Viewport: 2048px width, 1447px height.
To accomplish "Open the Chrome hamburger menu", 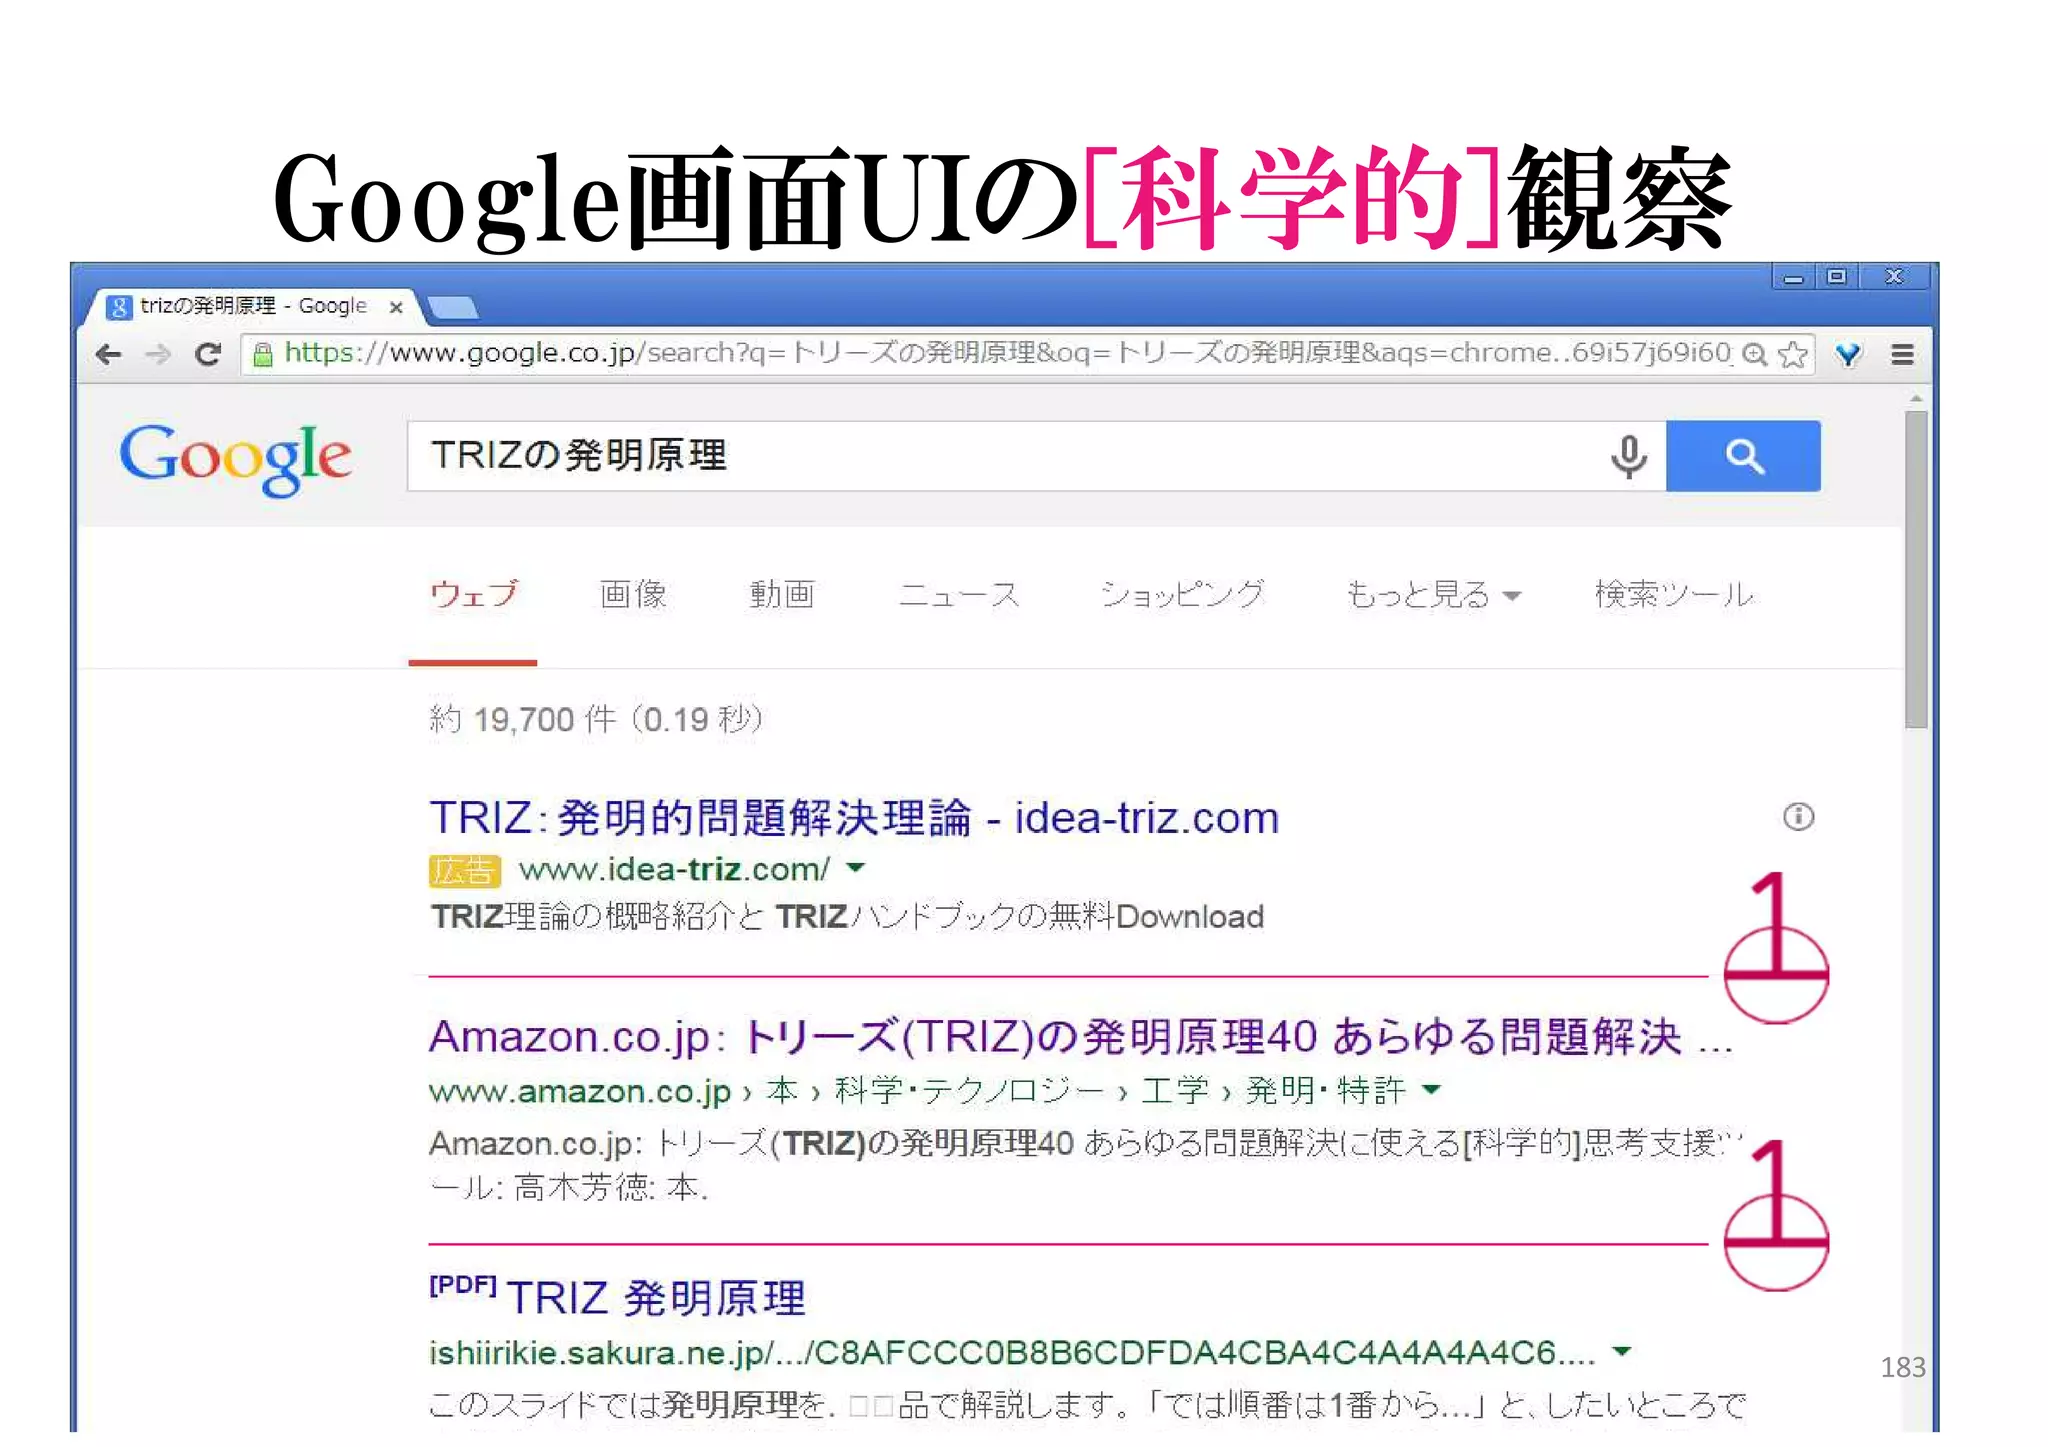I will coord(1902,354).
